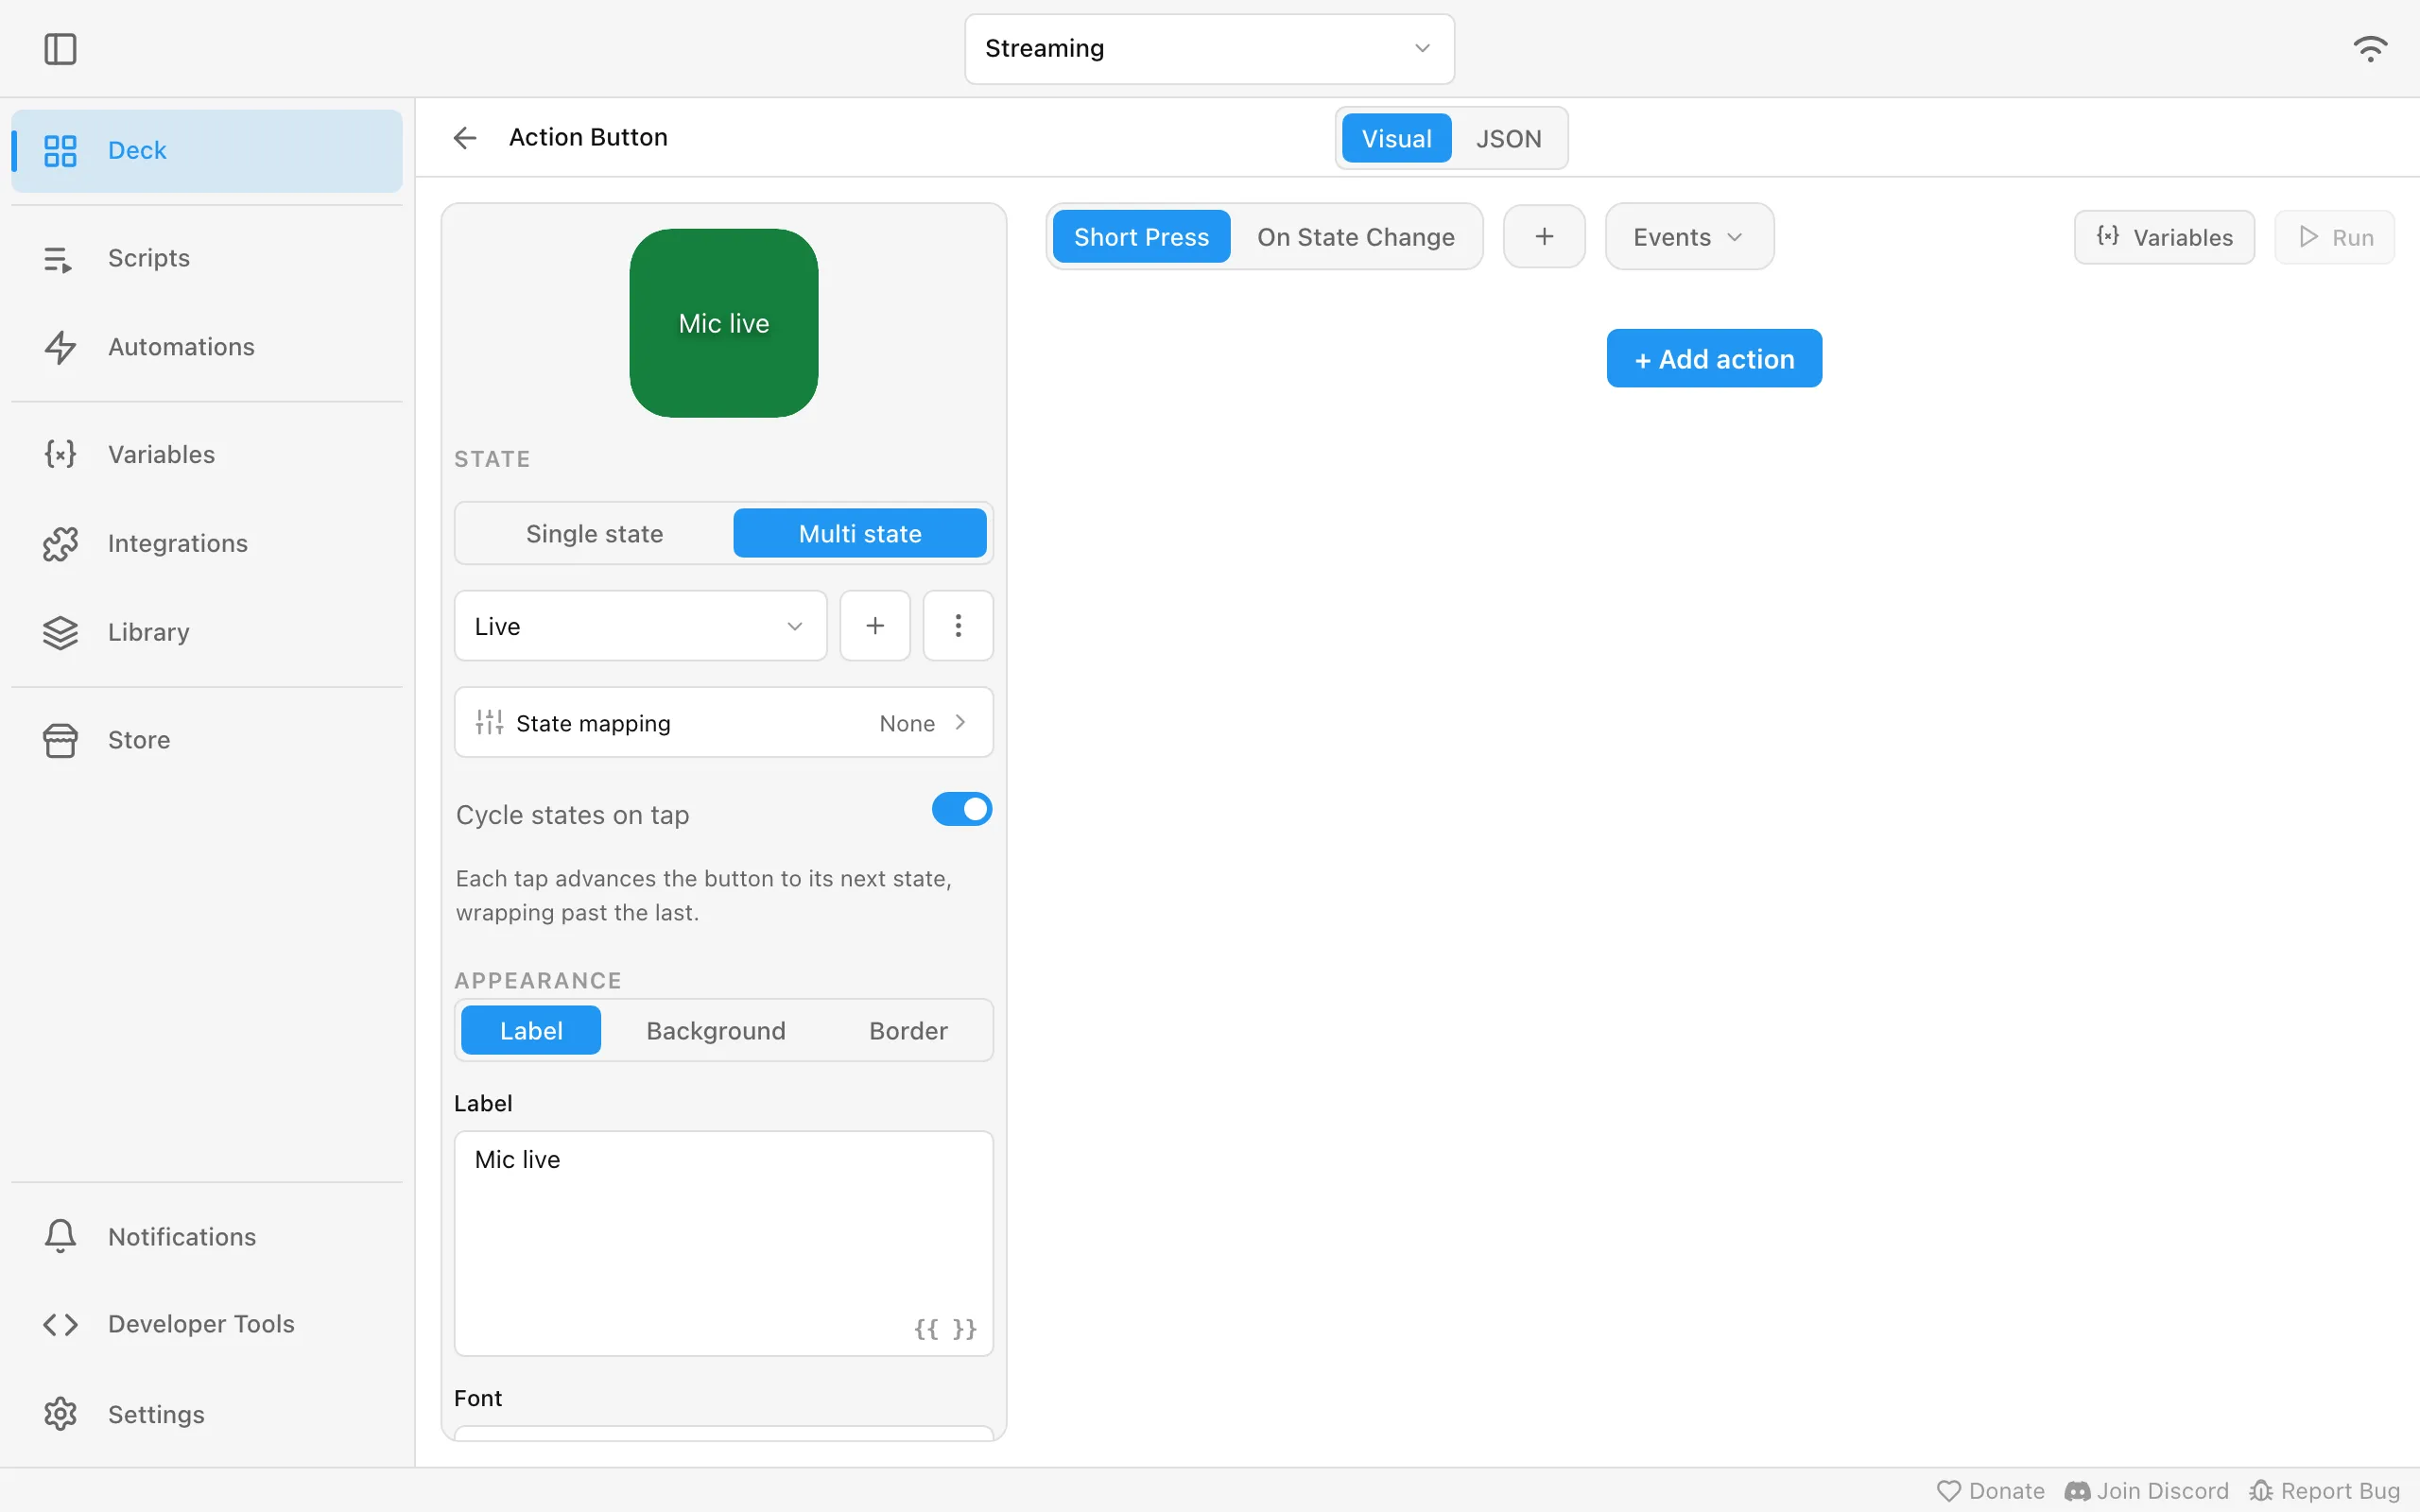Image resolution: width=2420 pixels, height=1512 pixels.
Task: Click into the Label text area
Action: tap(723, 1243)
